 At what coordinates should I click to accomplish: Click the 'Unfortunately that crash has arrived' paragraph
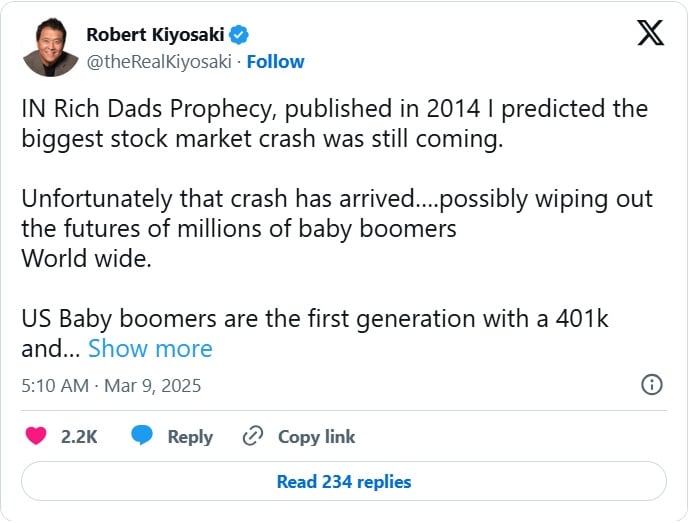click(x=336, y=198)
